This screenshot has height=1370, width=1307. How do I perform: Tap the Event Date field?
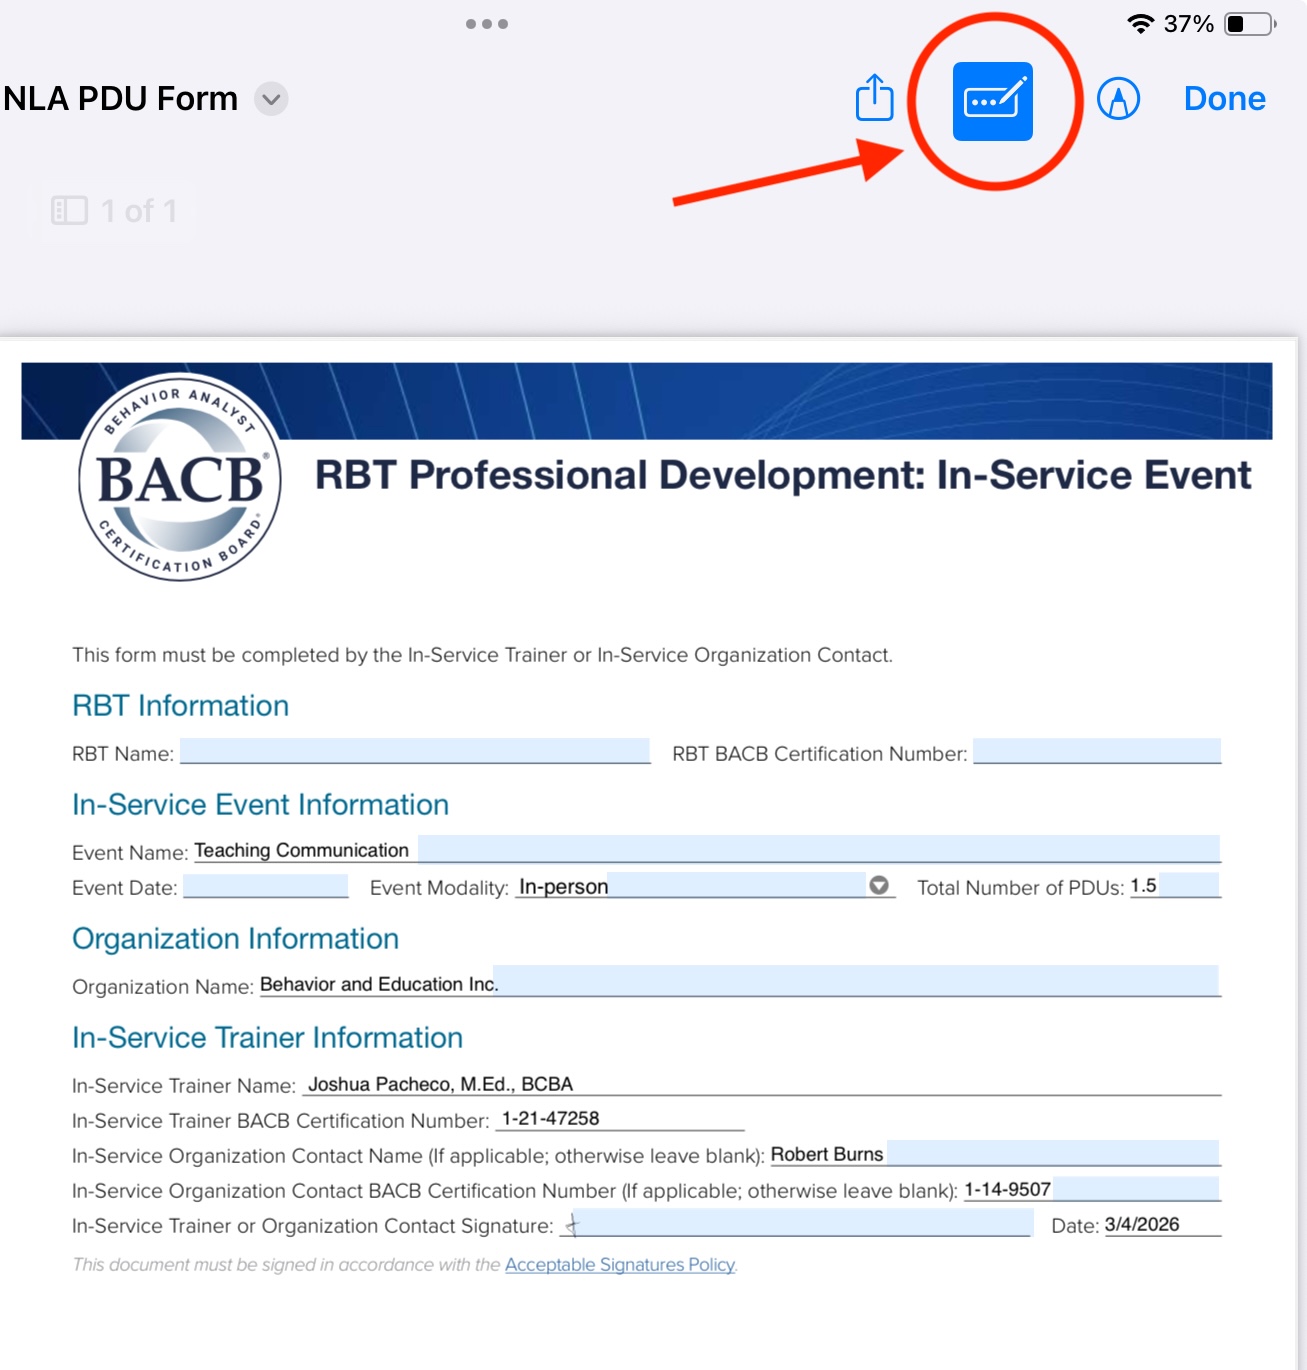pos(266,886)
